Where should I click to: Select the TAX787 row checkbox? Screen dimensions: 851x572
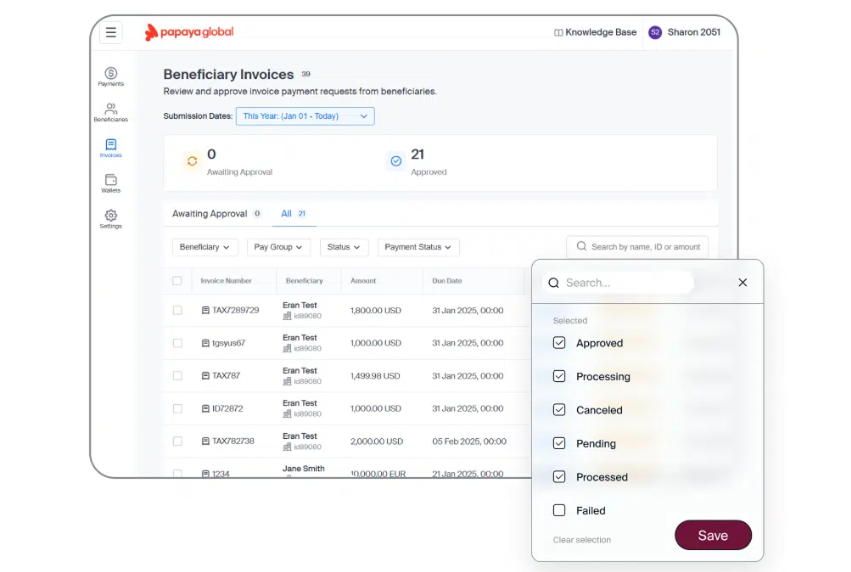tap(177, 376)
